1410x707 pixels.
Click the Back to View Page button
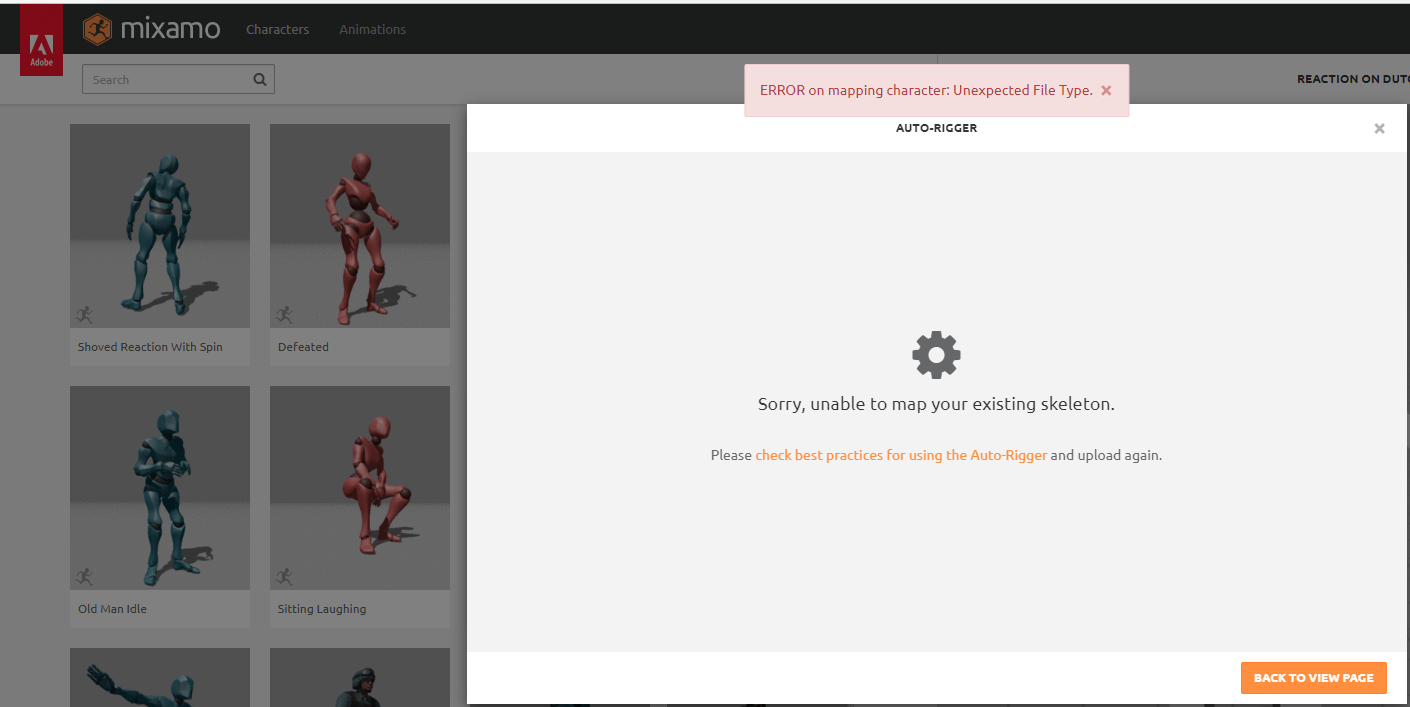tap(1314, 678)
